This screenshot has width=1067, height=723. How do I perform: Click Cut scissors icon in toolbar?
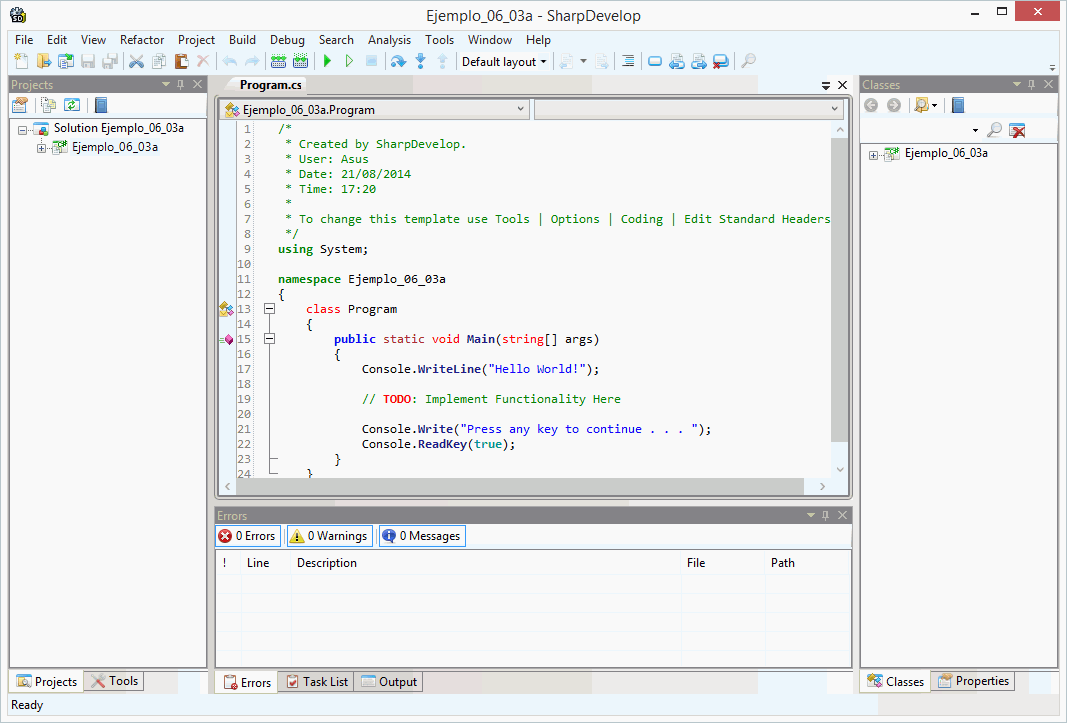[x=137, y=62]
